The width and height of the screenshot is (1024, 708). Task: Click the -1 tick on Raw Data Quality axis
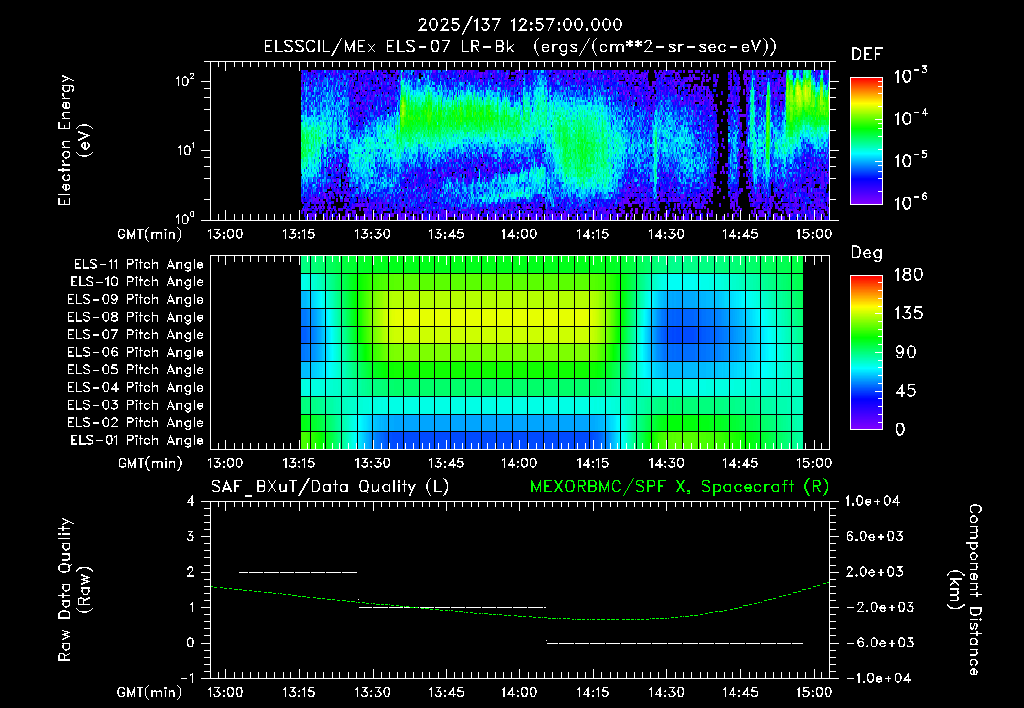pyautogui.click(x=187, y=679)
